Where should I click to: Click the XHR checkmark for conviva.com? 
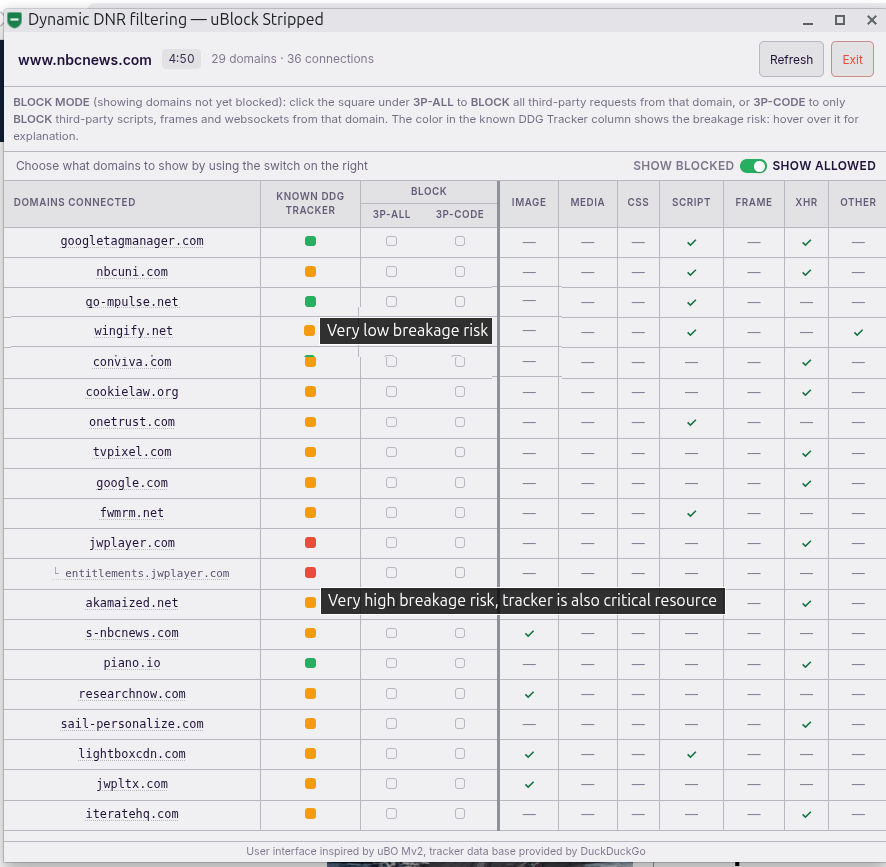pyautogui.click(x=807, y=362)
